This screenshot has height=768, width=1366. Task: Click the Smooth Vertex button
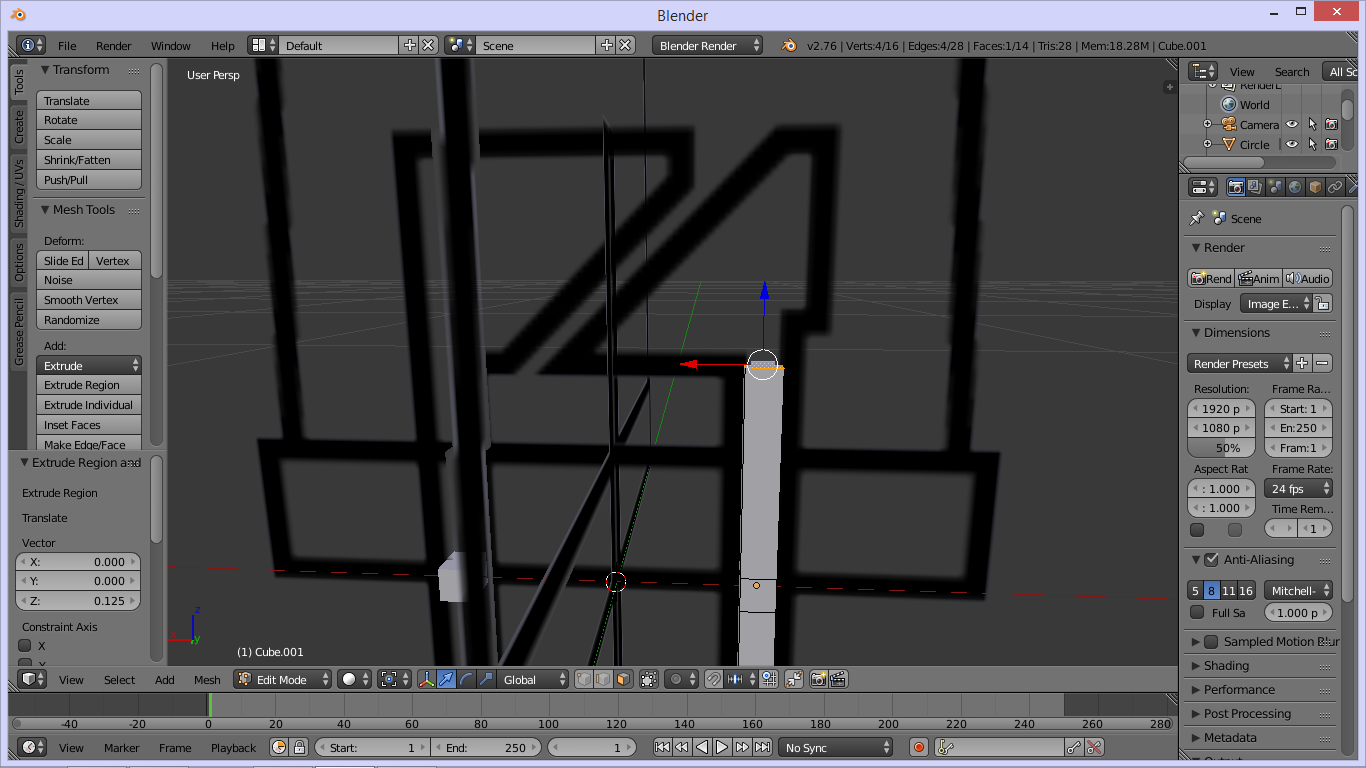(x=89, y=300)
